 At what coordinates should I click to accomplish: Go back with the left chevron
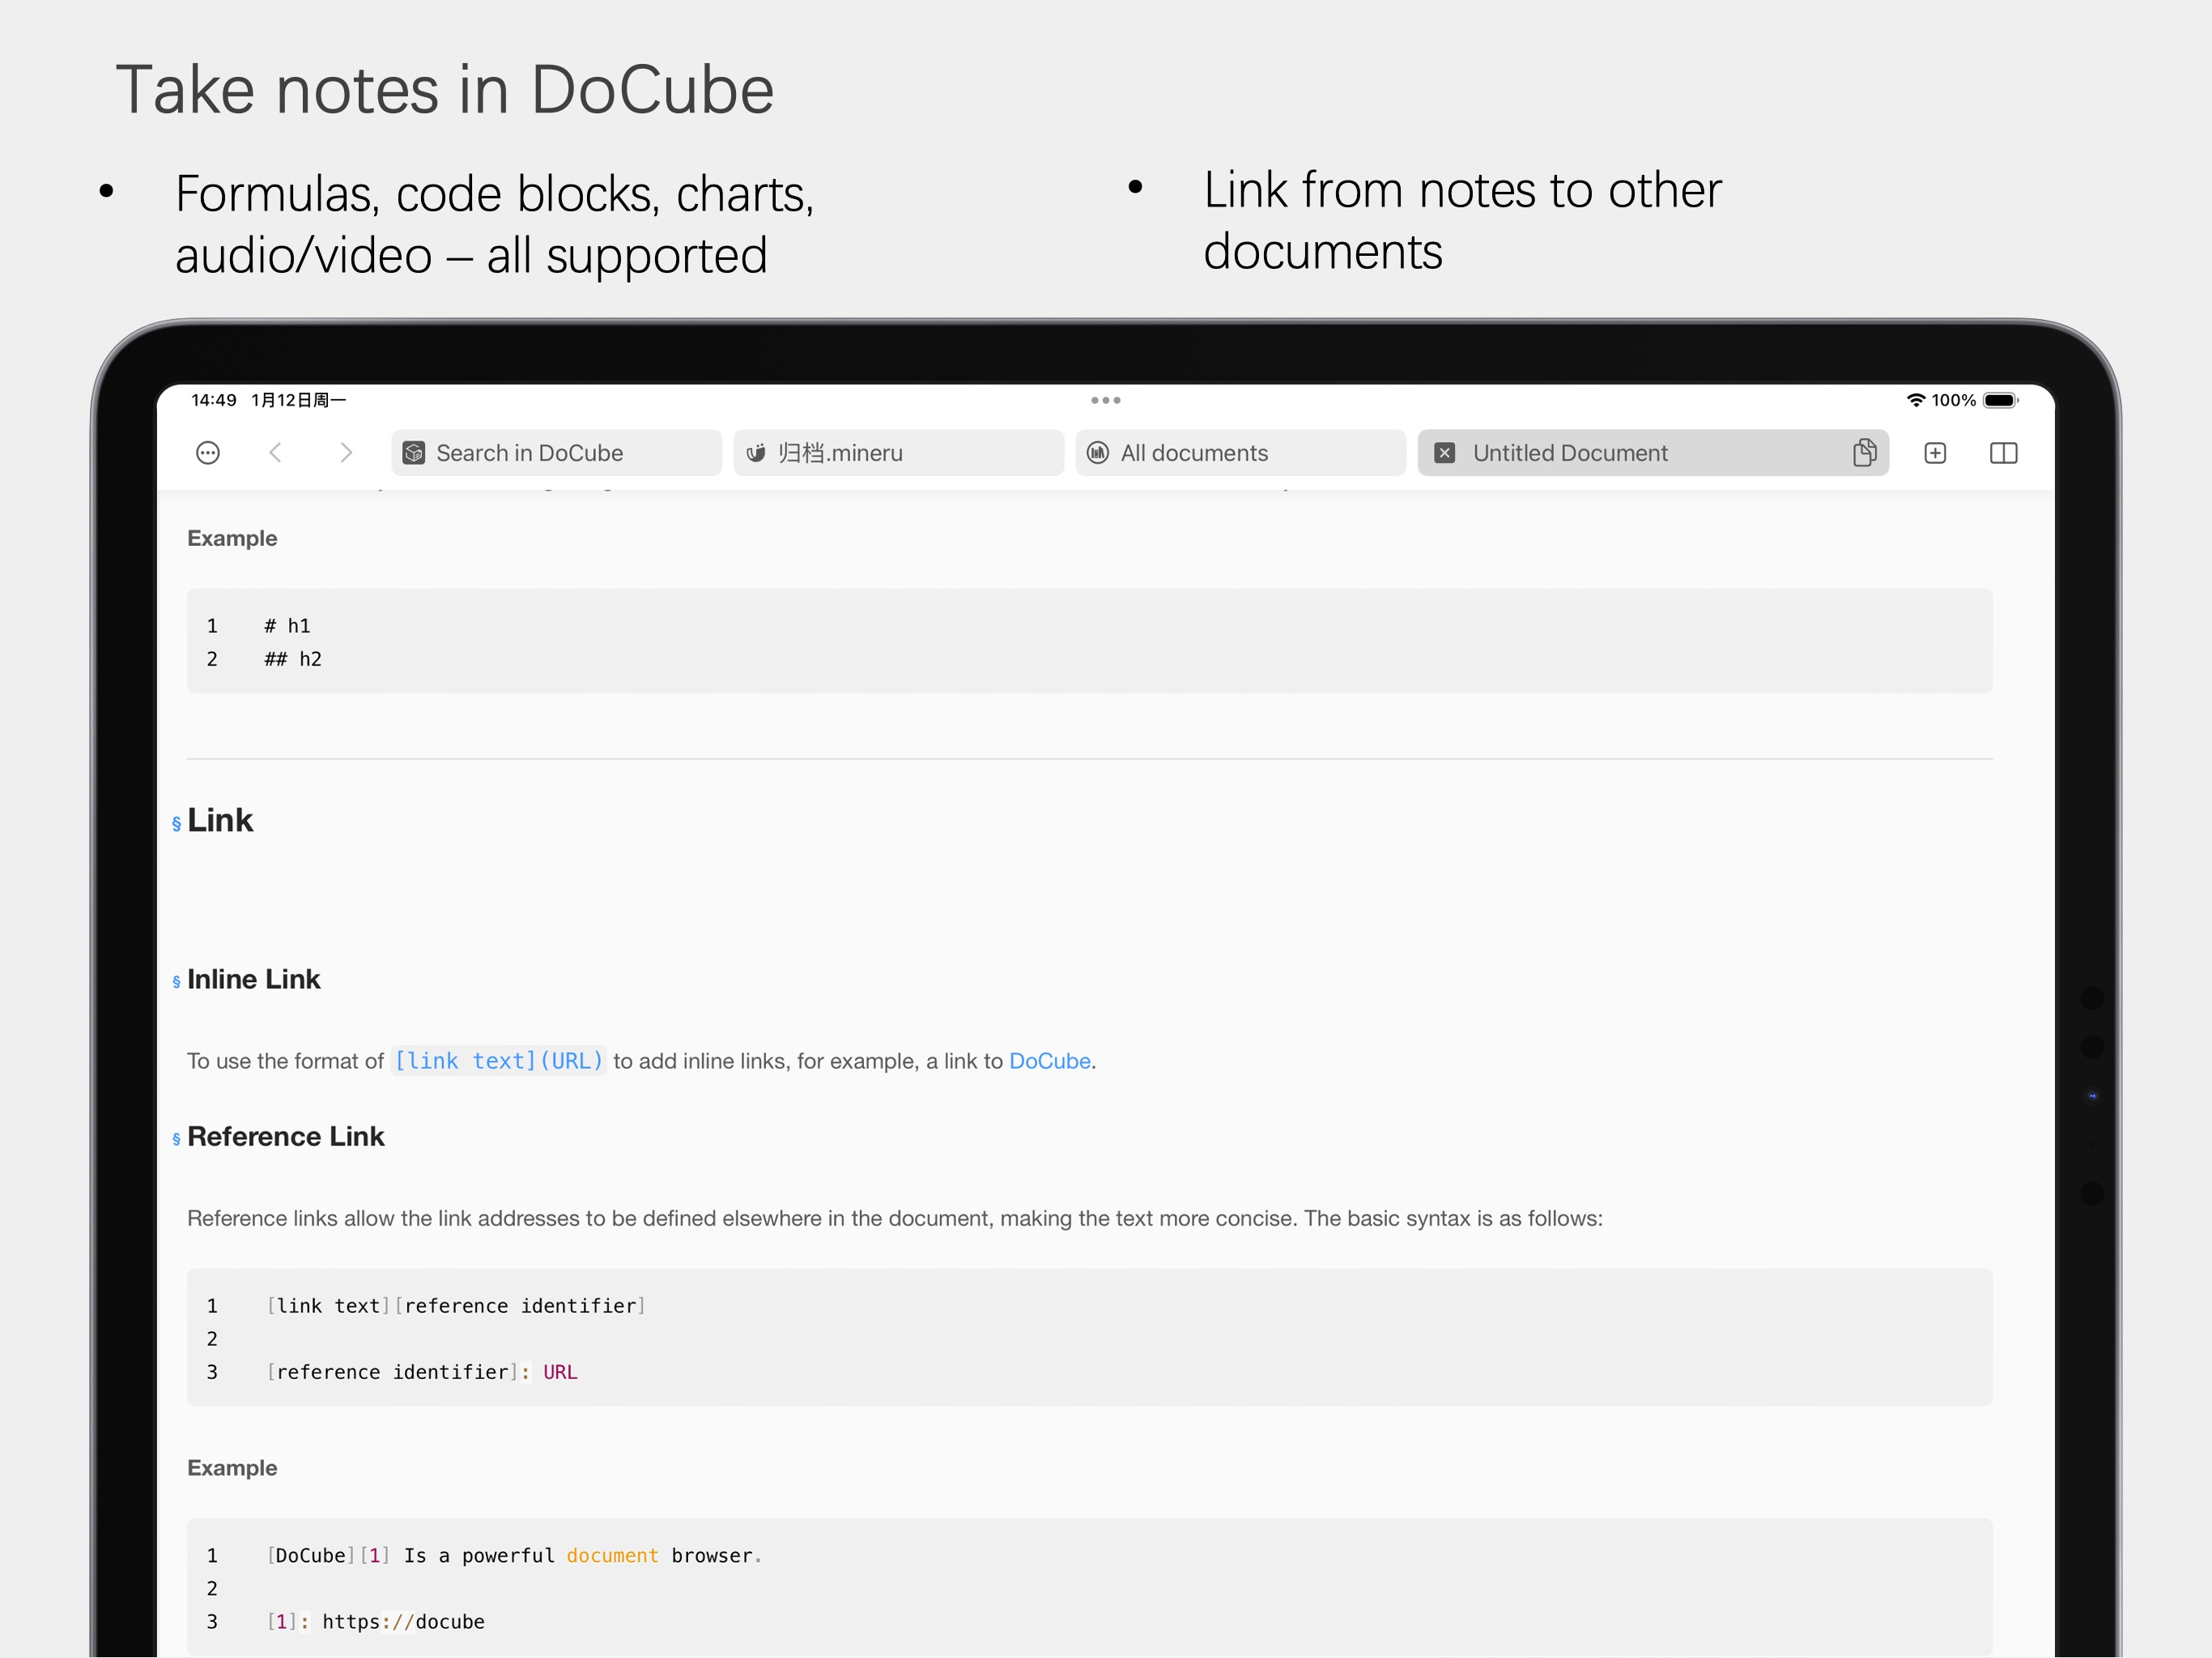(276, 453)
